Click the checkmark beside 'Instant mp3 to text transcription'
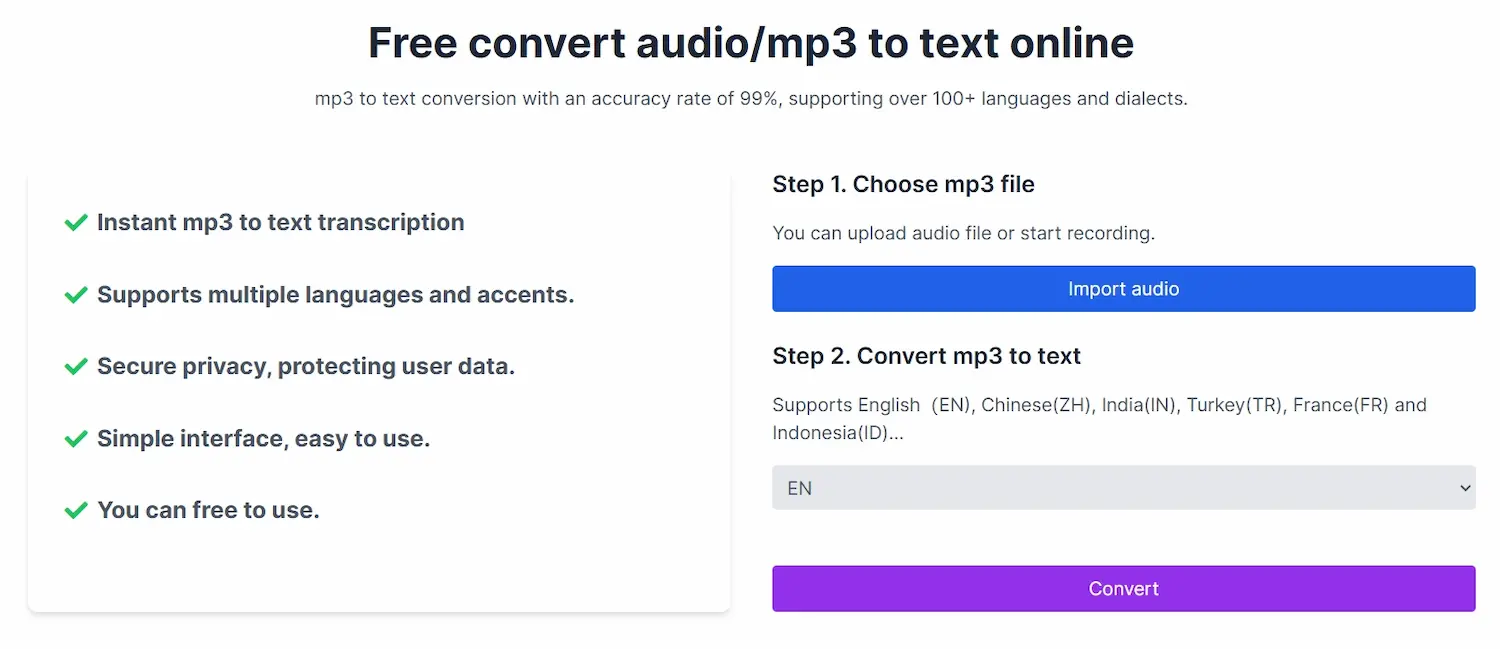The height and width of the screenshot is (649, 1500). point(76,222)
